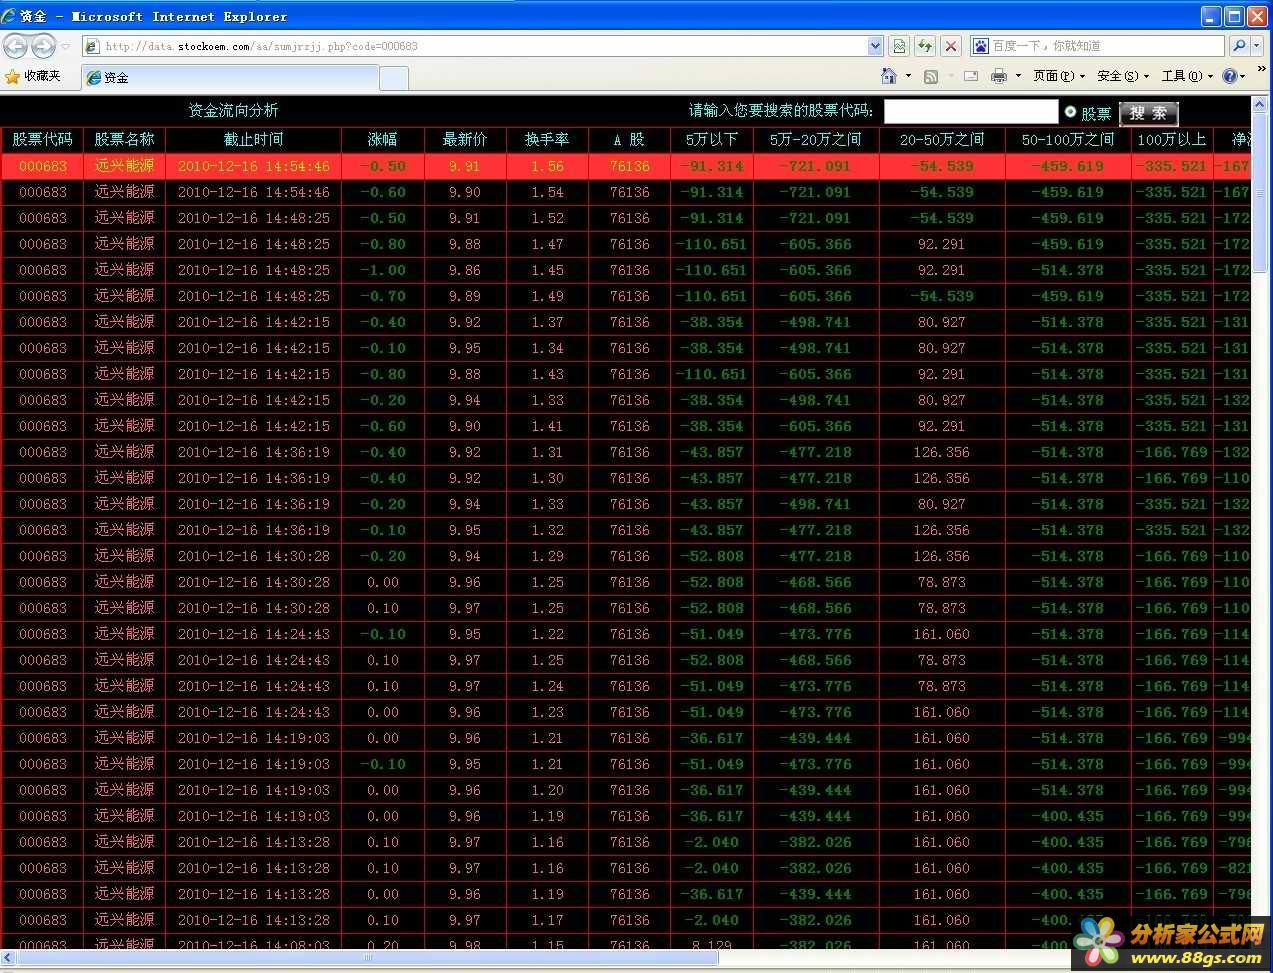Screen dimensions: 1273x973
Task: Select the 股票 radio button
Action: click(1070, 112)
